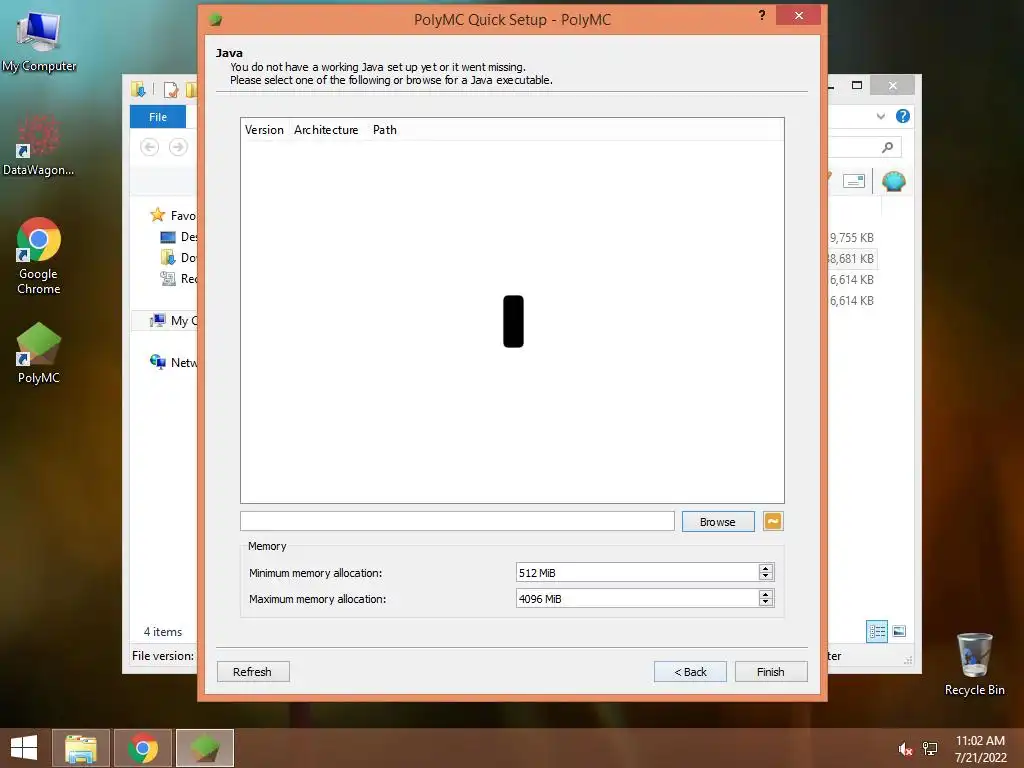Click the orange icon button beside Browse
Image resolution: width=1024 pixels, height=768 pixels.
pyautogui.click(x=773, y=521)
